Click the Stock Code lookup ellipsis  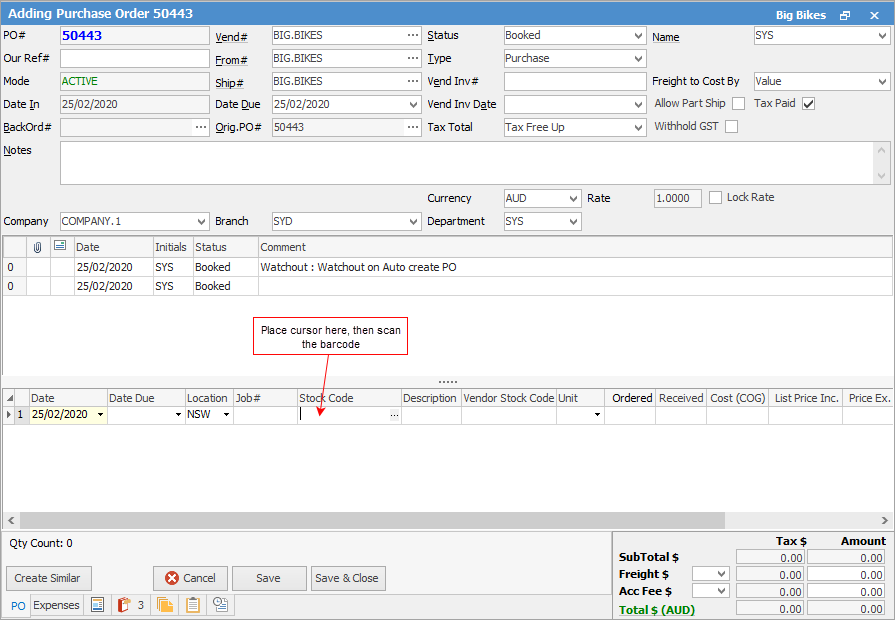(x=394, y=414)
